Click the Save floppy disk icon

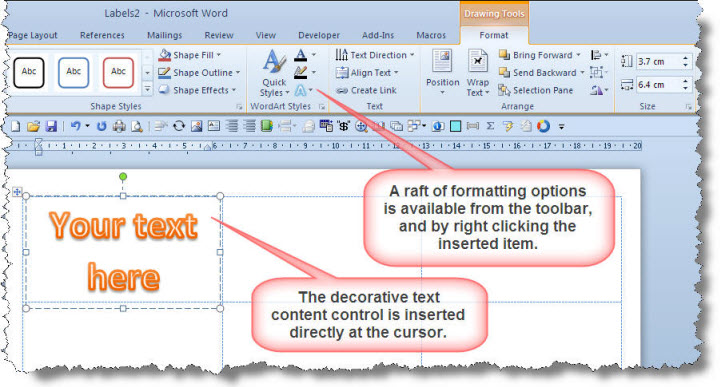[x=51, y=126]
